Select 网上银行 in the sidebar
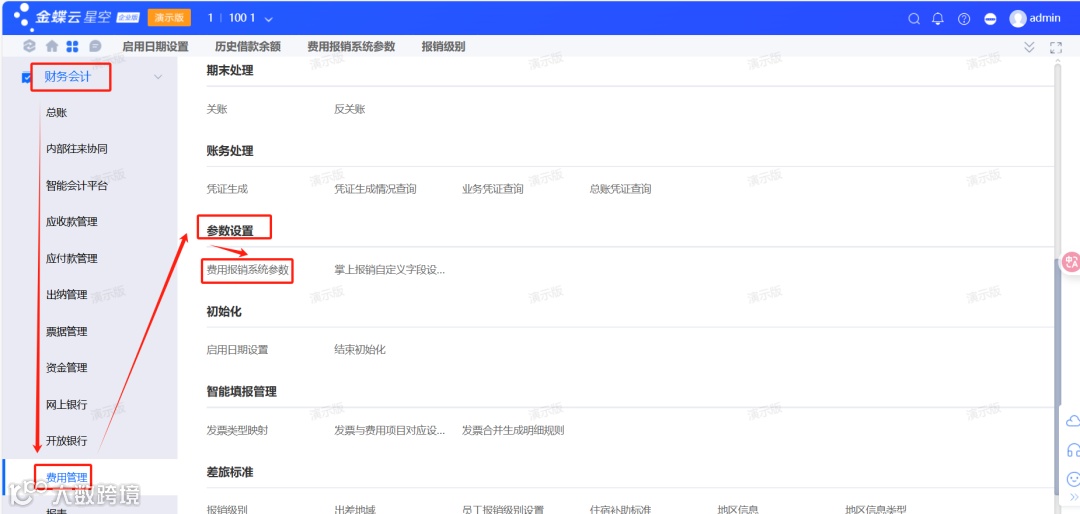The width and height of the screenshot is (1080, 514). tap(66, 404)
